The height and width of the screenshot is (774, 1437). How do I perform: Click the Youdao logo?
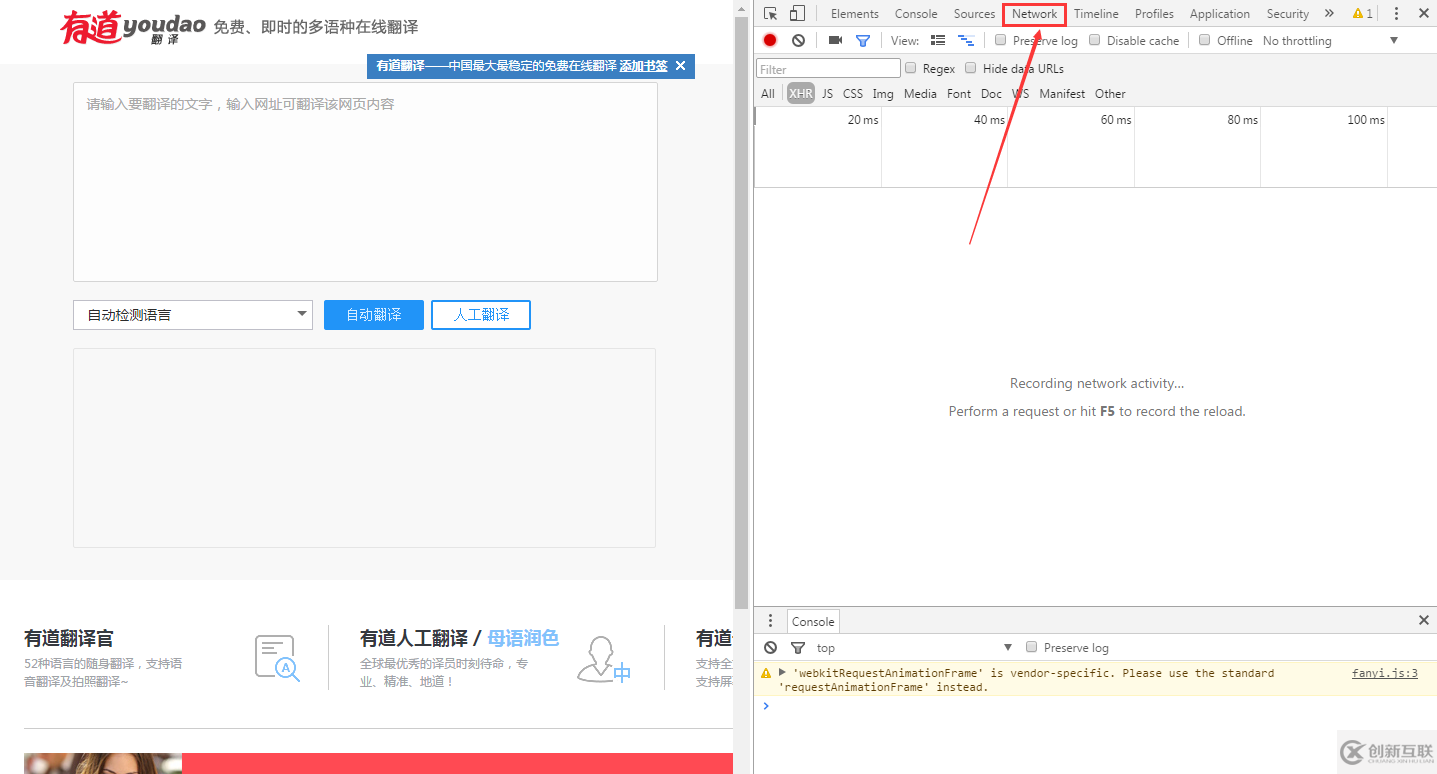[134, 28]
